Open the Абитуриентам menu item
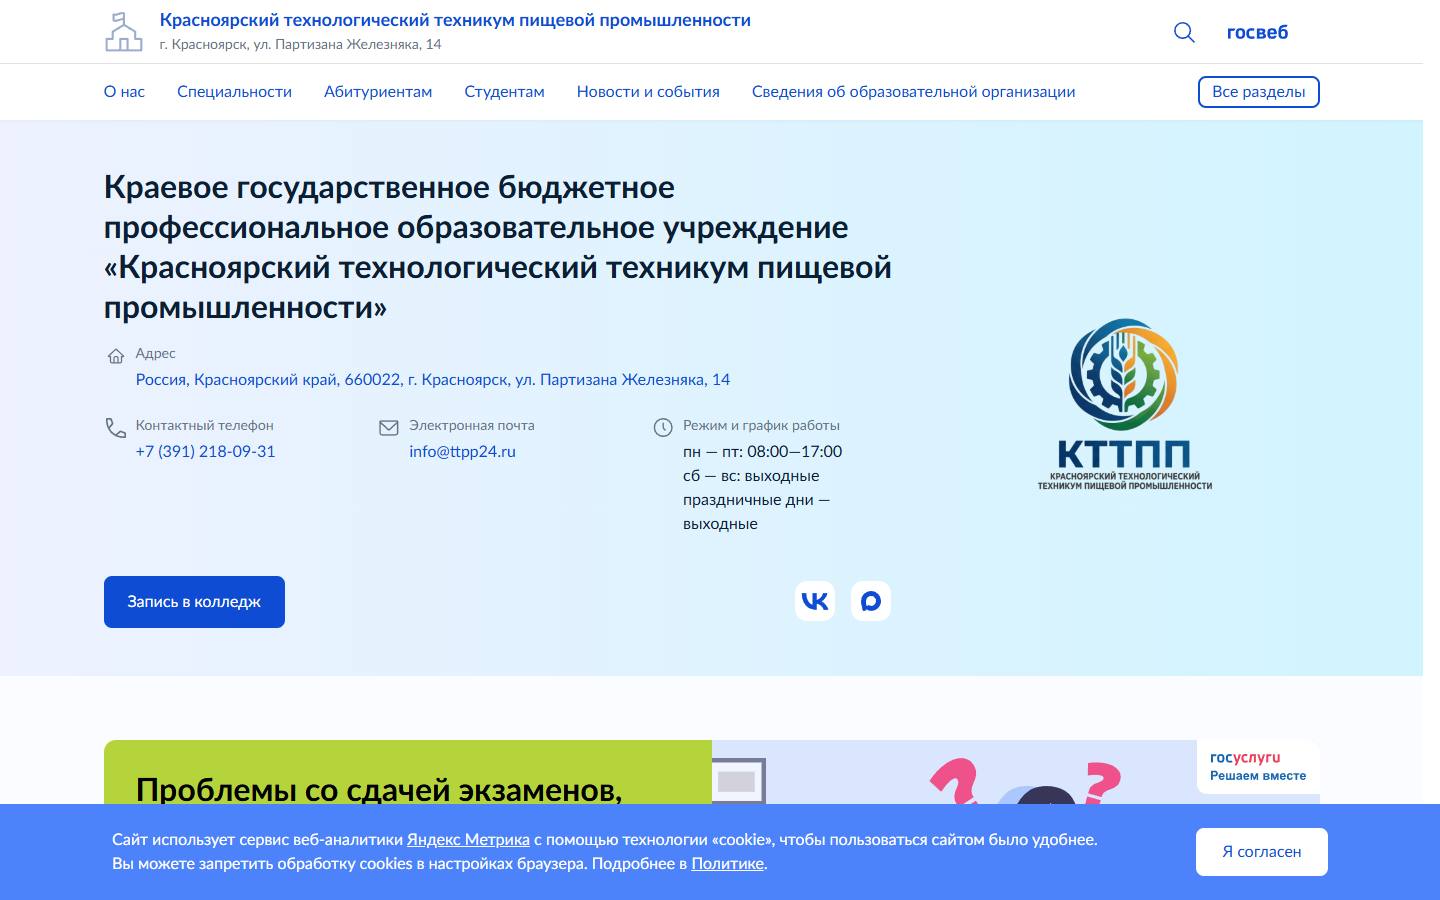This screenshot has width=1440, height=900. (378, 91)
